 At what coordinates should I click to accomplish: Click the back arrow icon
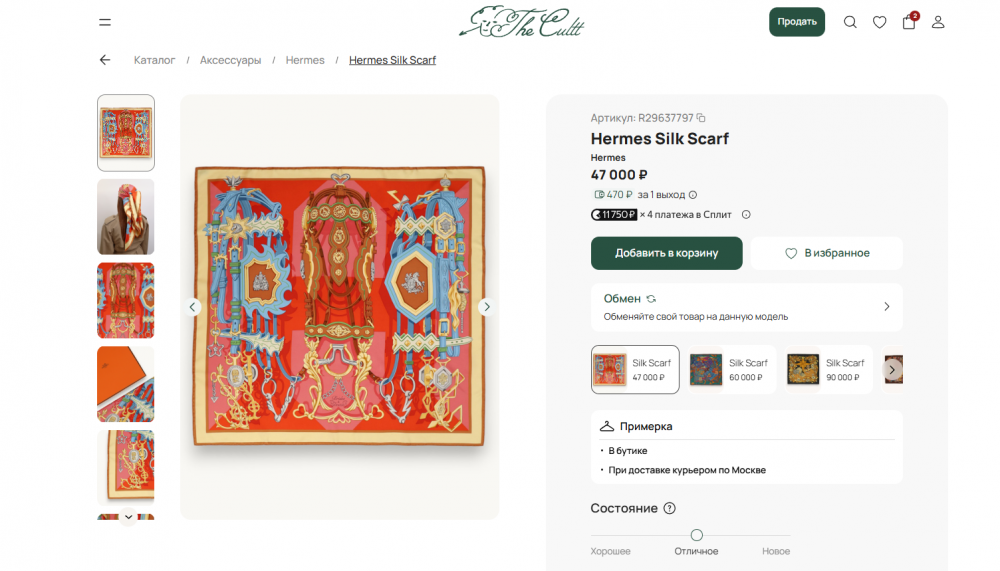tap(105, 60)
